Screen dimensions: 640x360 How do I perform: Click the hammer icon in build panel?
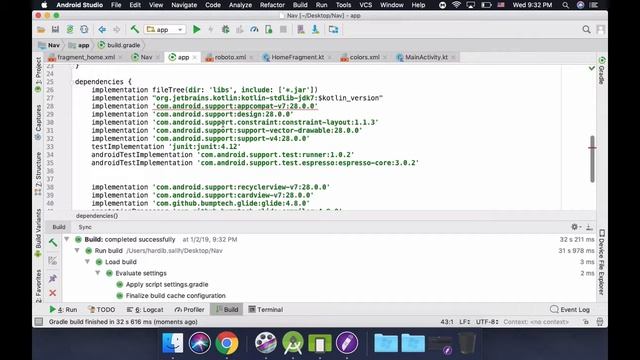tap(53, 242)
